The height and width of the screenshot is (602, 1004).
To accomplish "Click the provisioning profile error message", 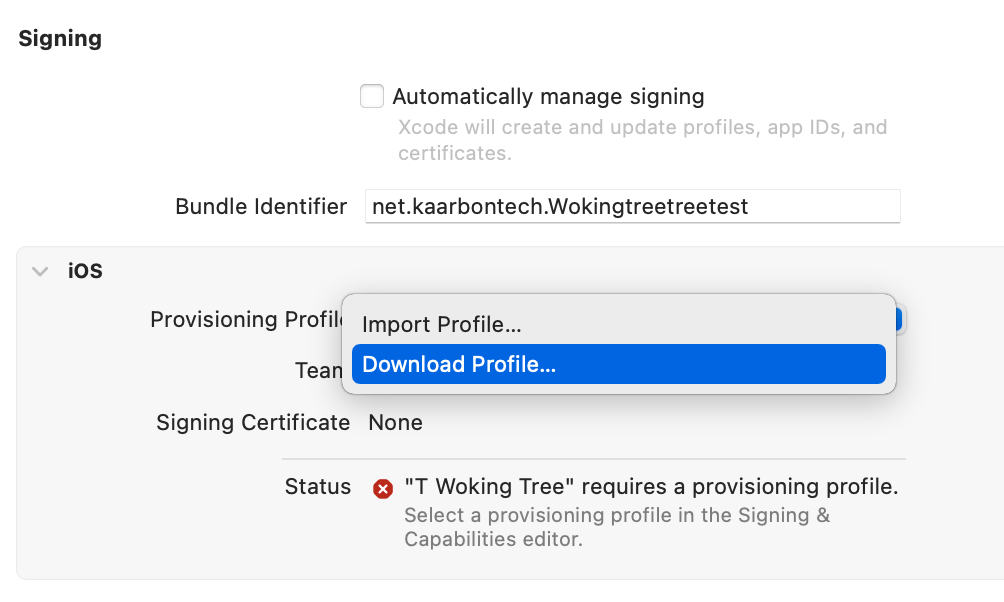I will (x=651, y=487).
